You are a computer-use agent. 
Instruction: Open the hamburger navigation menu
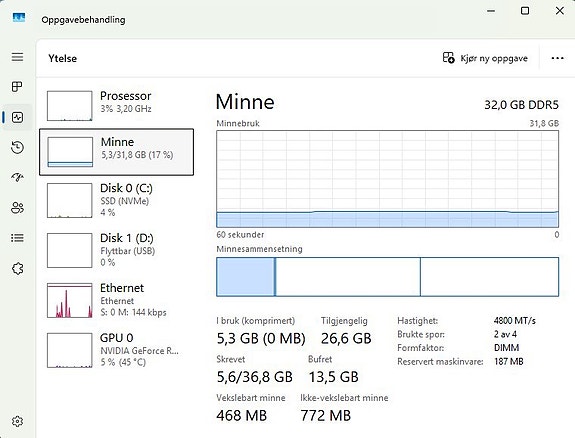[17, 57]
